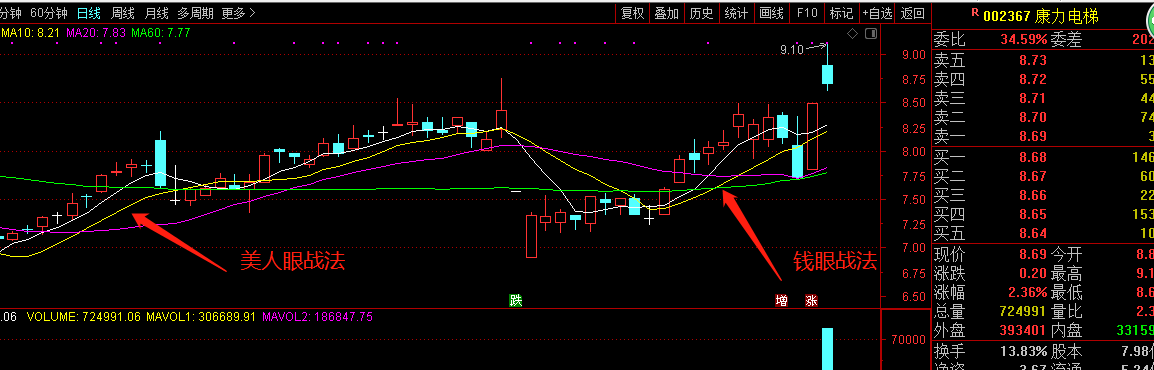Click the red 增 marker badge
Screen dimensions: 1154x370
(x=782, y=300)
